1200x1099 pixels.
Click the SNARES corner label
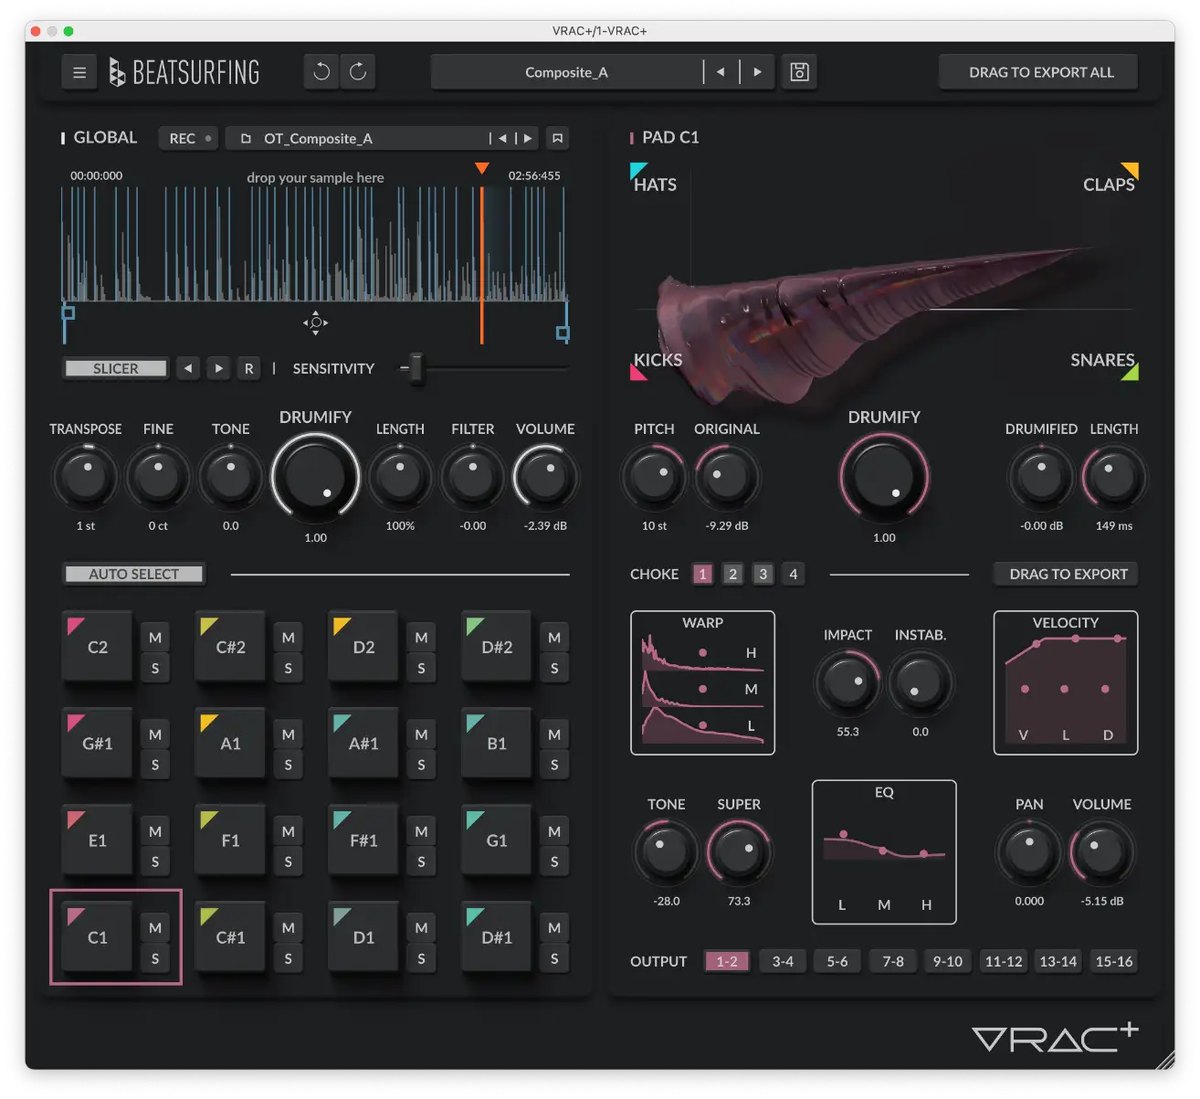coord(1103,360)
